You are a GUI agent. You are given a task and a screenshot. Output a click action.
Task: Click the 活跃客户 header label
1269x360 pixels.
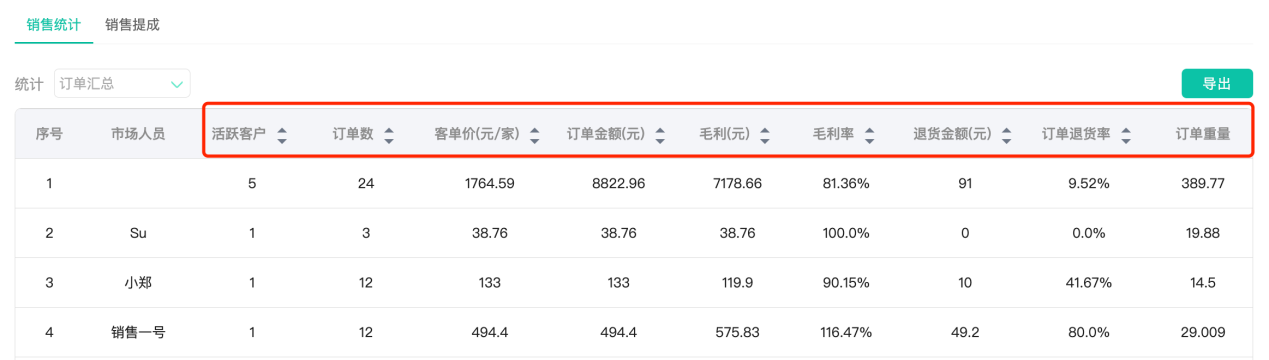(x=239, y=134)
